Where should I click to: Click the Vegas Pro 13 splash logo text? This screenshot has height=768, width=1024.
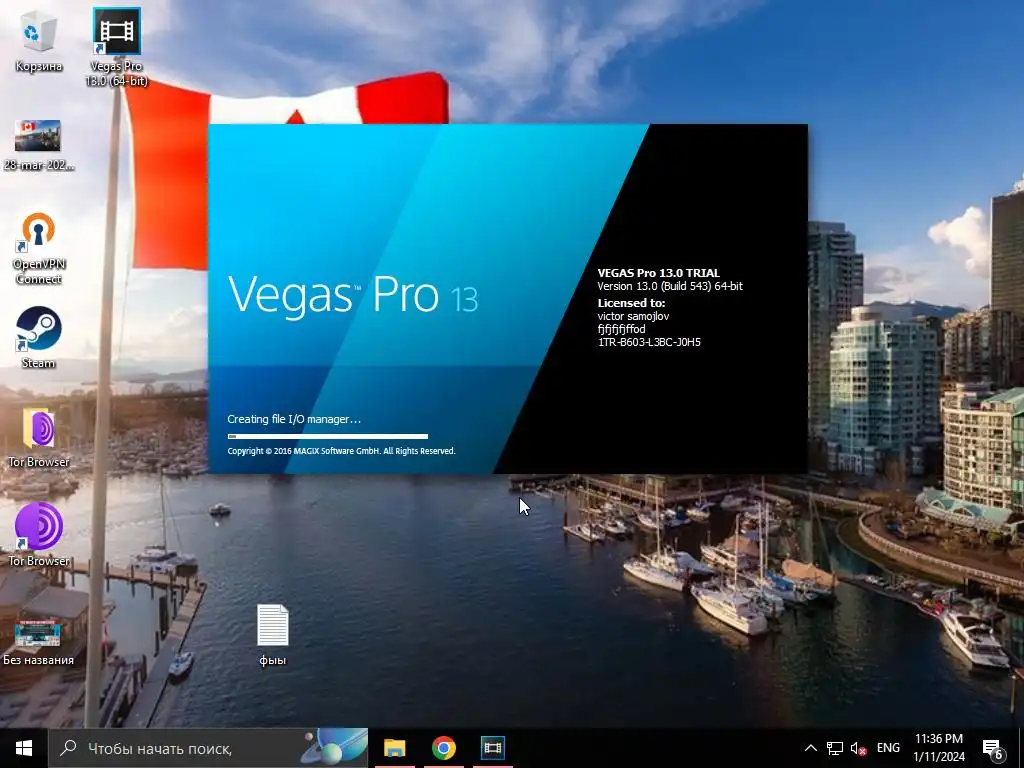point(353,295)
